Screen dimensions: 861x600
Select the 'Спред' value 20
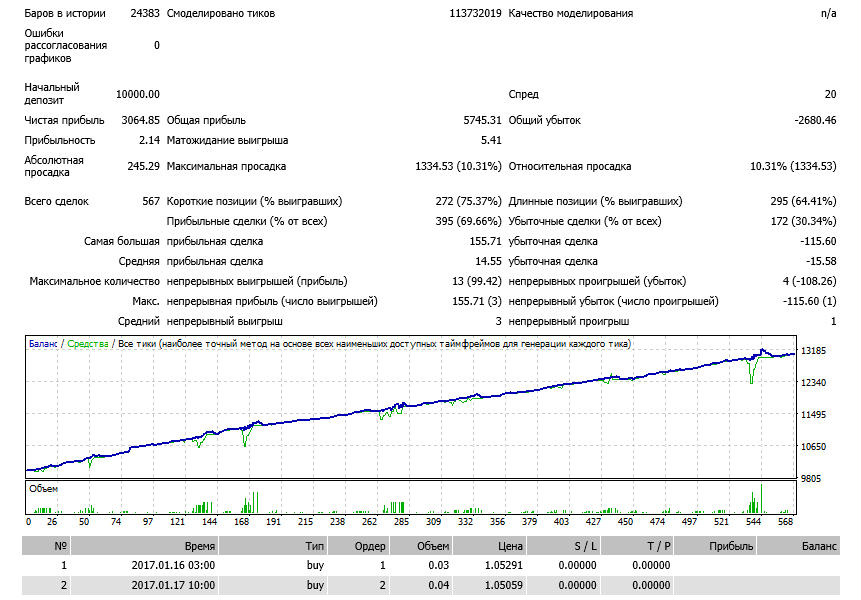830,94
